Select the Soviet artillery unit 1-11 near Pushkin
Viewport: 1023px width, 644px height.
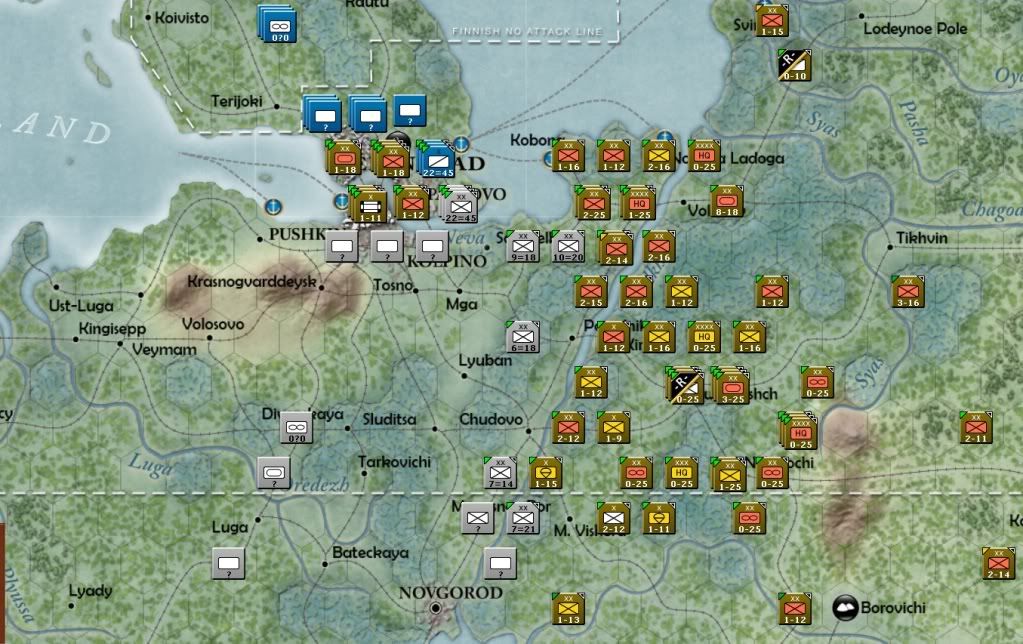pos(369,205)
